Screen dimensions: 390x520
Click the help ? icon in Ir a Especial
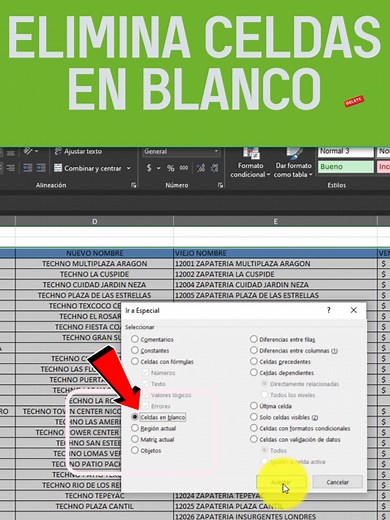[x=329, y=310]
